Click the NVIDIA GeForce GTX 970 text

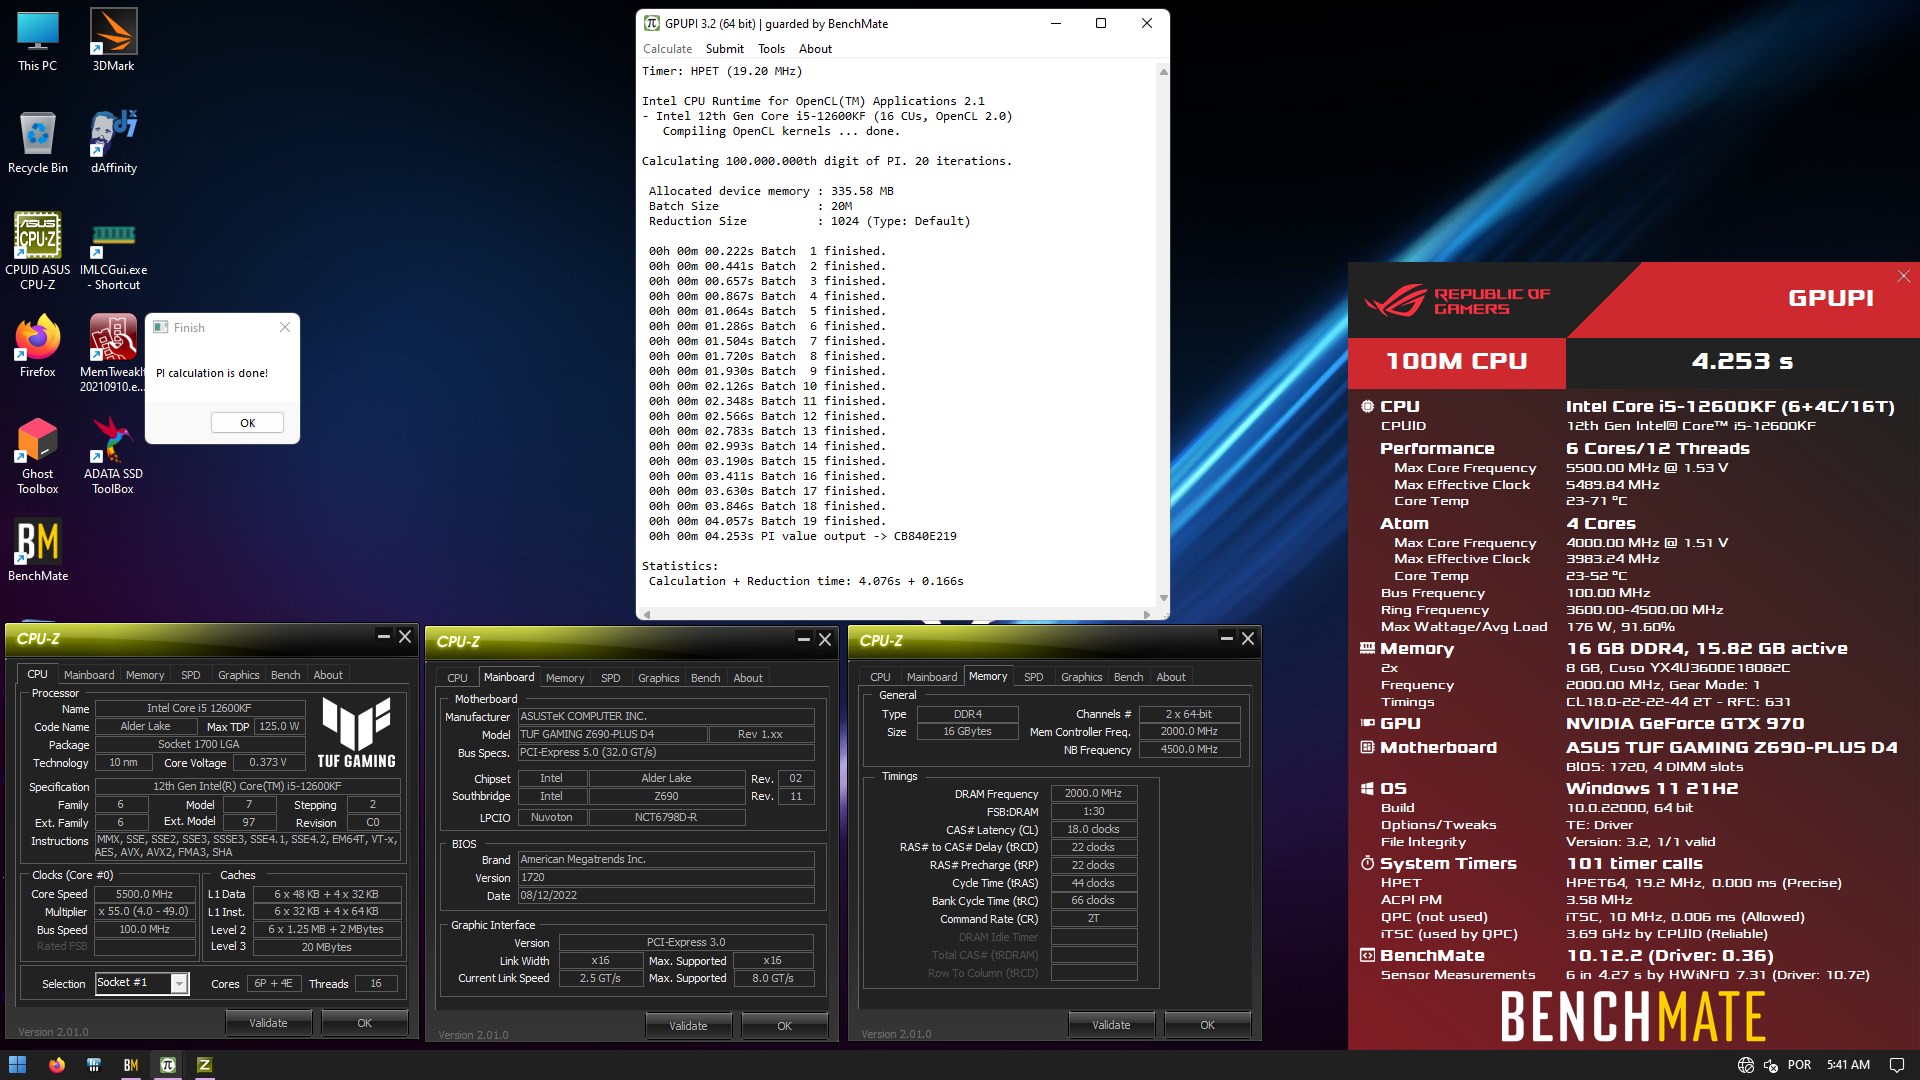[x=1685, y=723]
